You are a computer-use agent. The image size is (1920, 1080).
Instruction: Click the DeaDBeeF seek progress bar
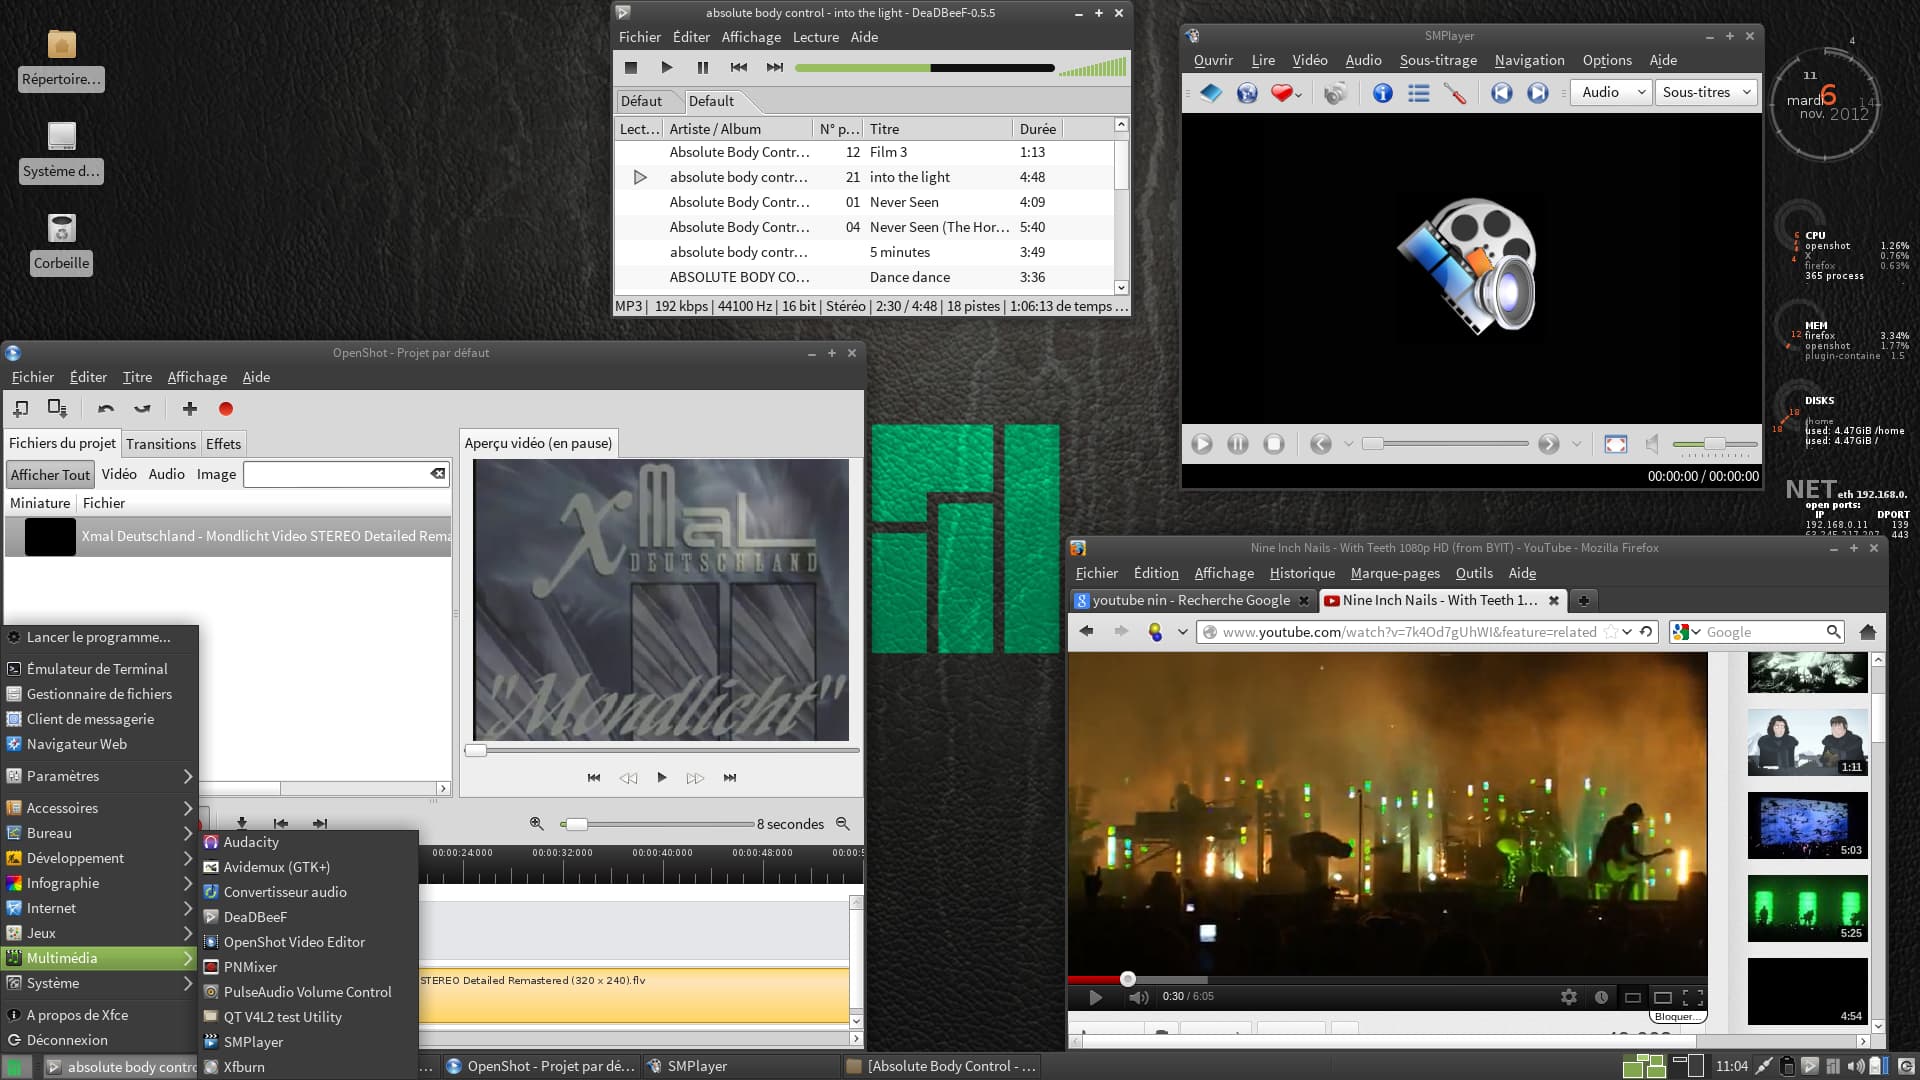pos(924,68)
